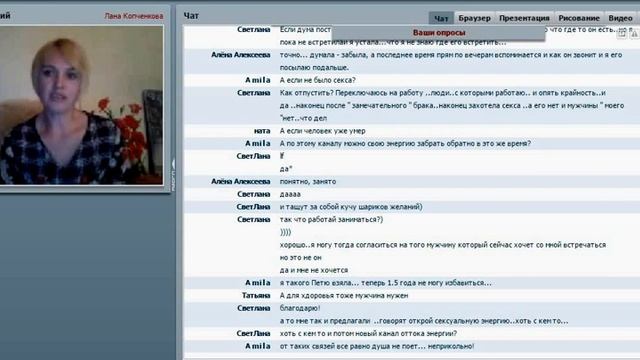Select message 'хоть с кем то и потом новый канал оттока энергии?'
640x360 pixels.
tap(368, 333)
